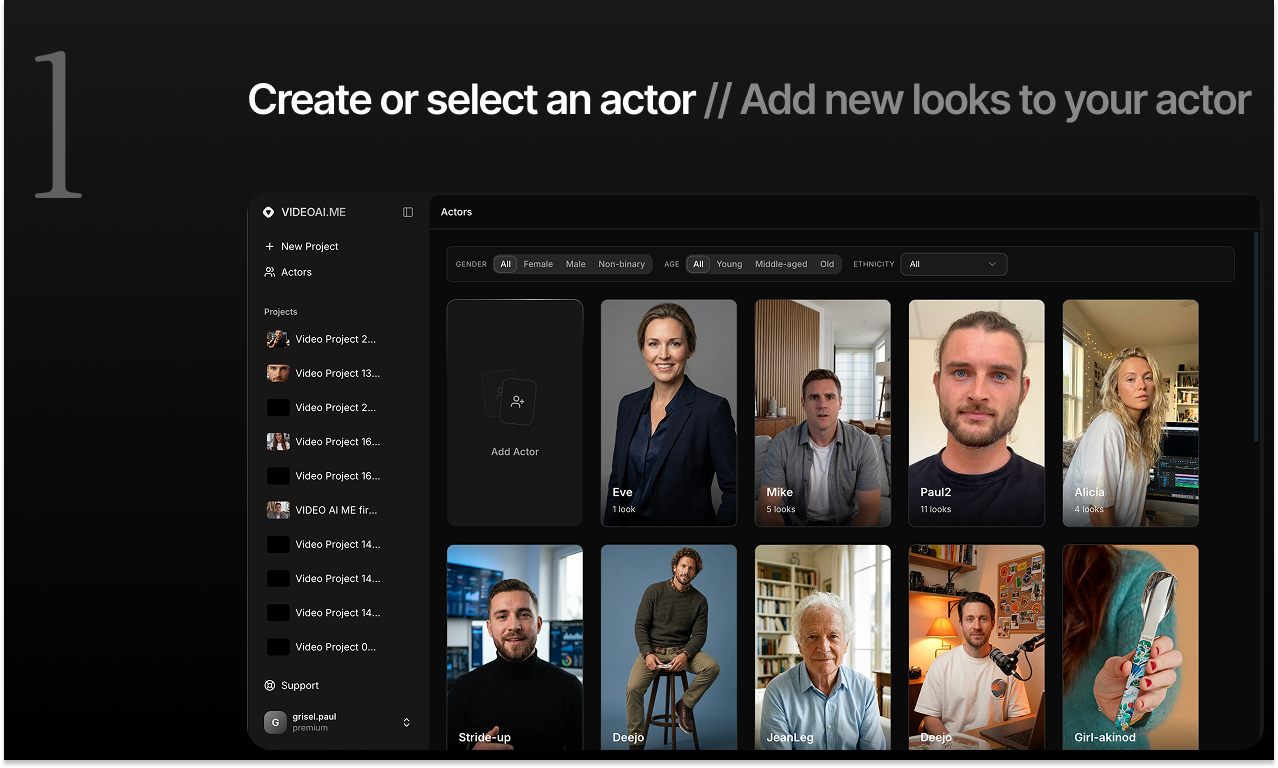Collapse the sidebar using the panel icon

407,212
